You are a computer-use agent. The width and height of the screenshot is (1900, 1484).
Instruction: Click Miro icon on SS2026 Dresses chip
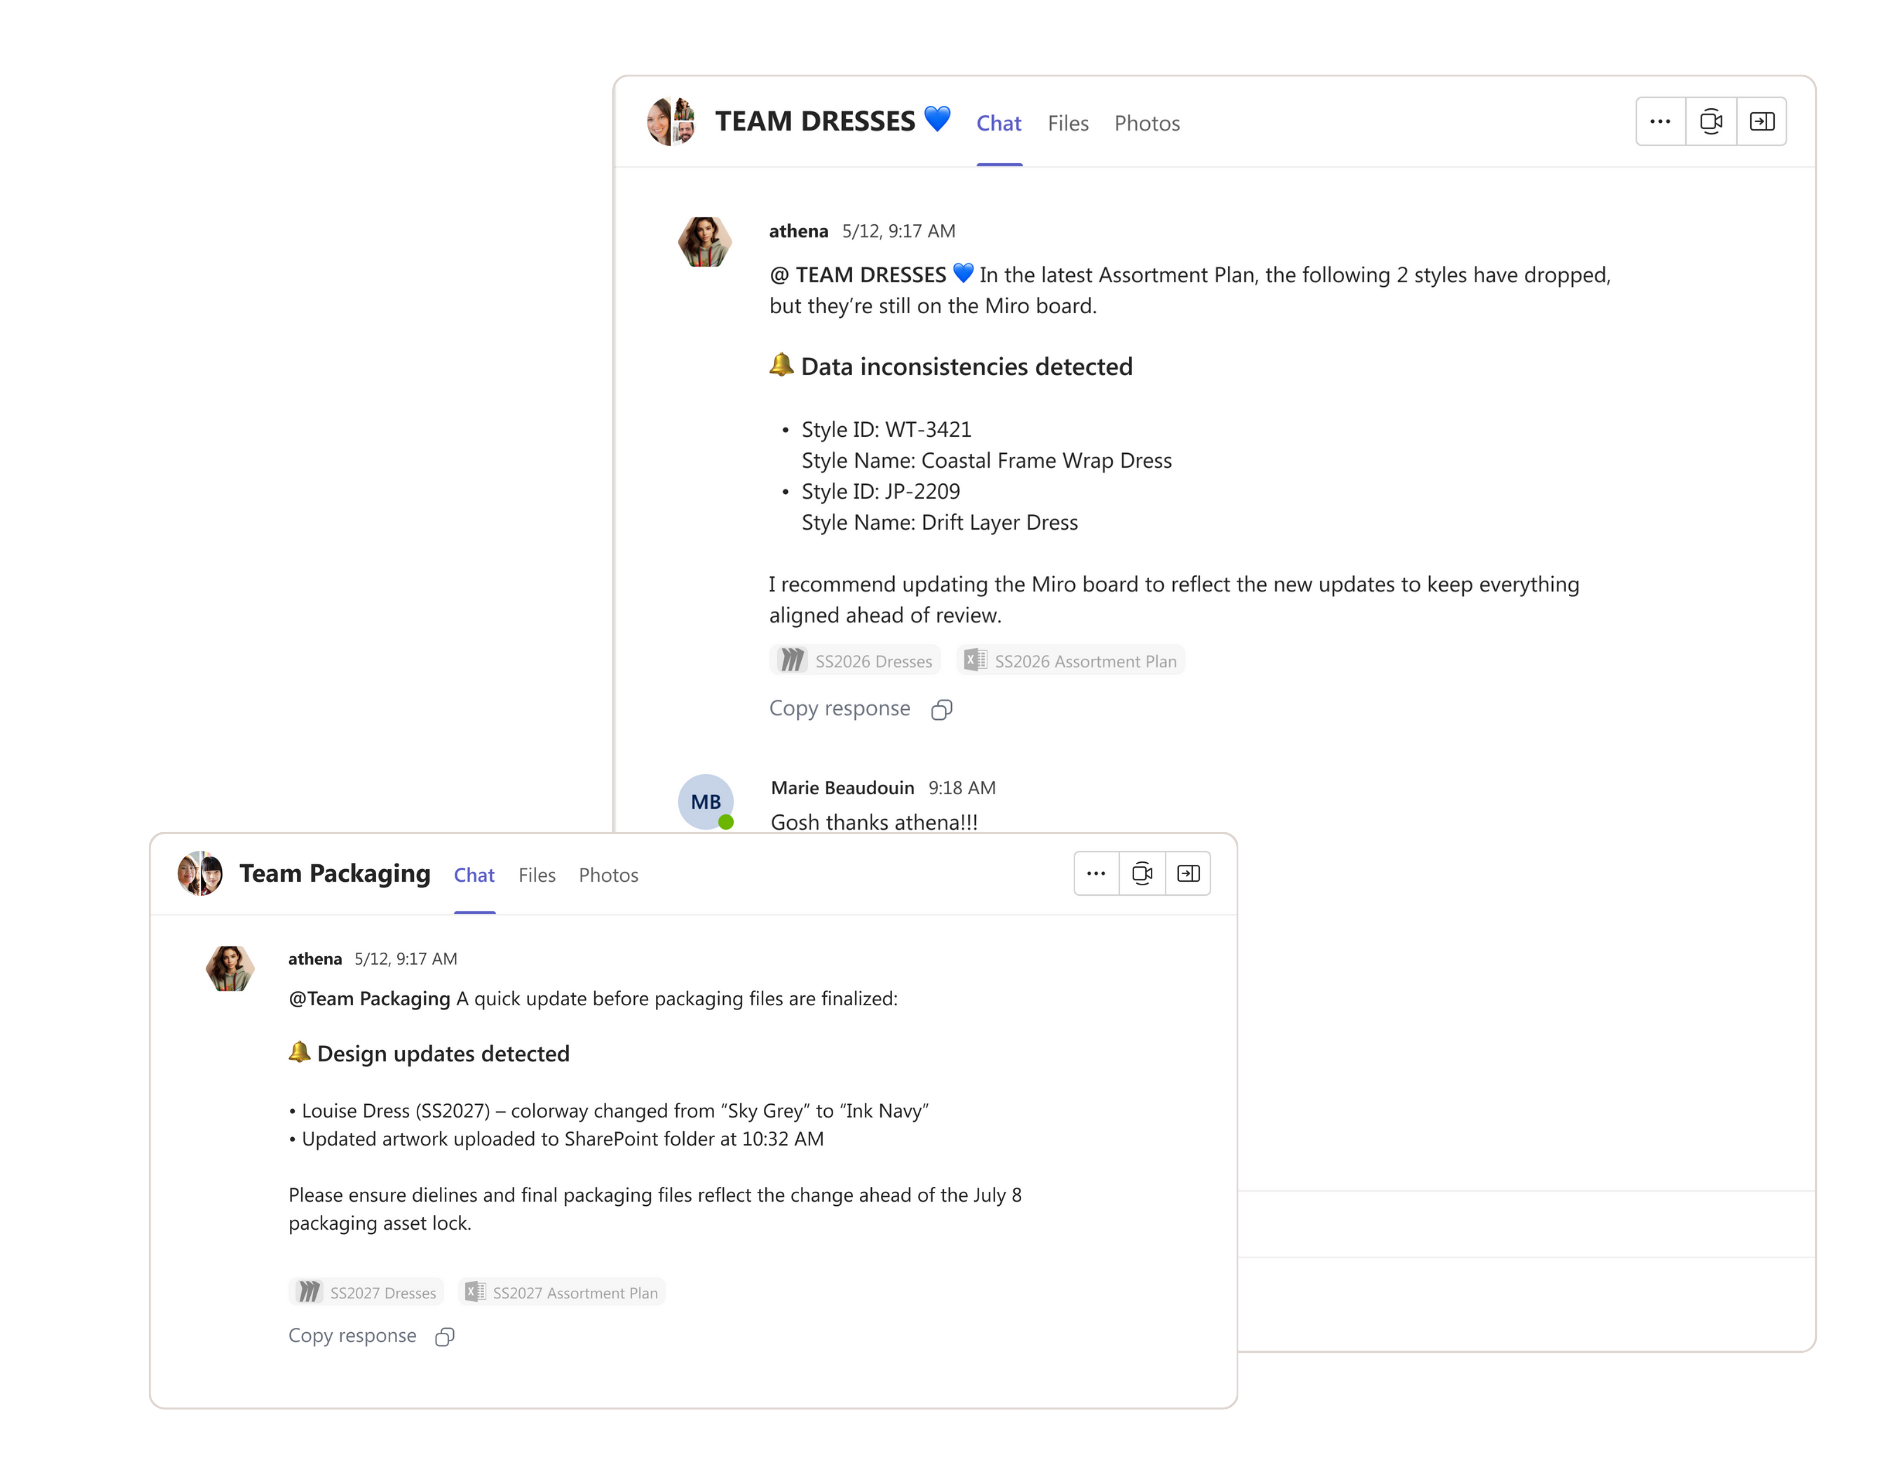[x=792, y=660]
